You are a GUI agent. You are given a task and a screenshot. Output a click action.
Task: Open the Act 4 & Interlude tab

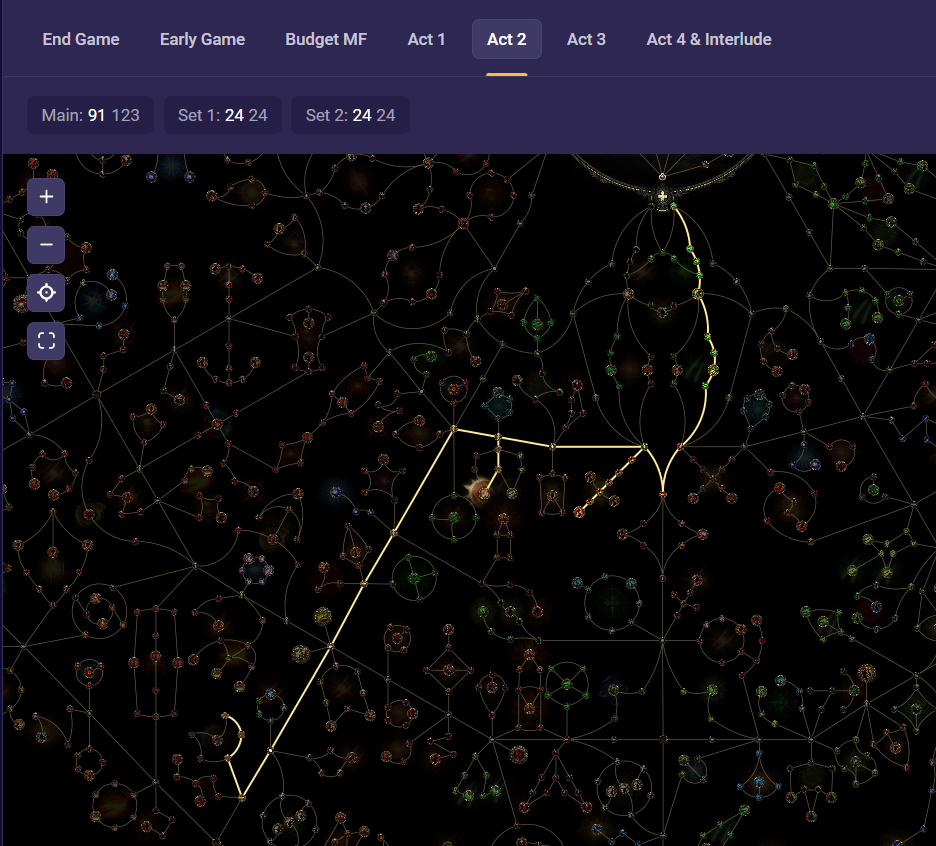pyautogui.click(x=708, y=39)
